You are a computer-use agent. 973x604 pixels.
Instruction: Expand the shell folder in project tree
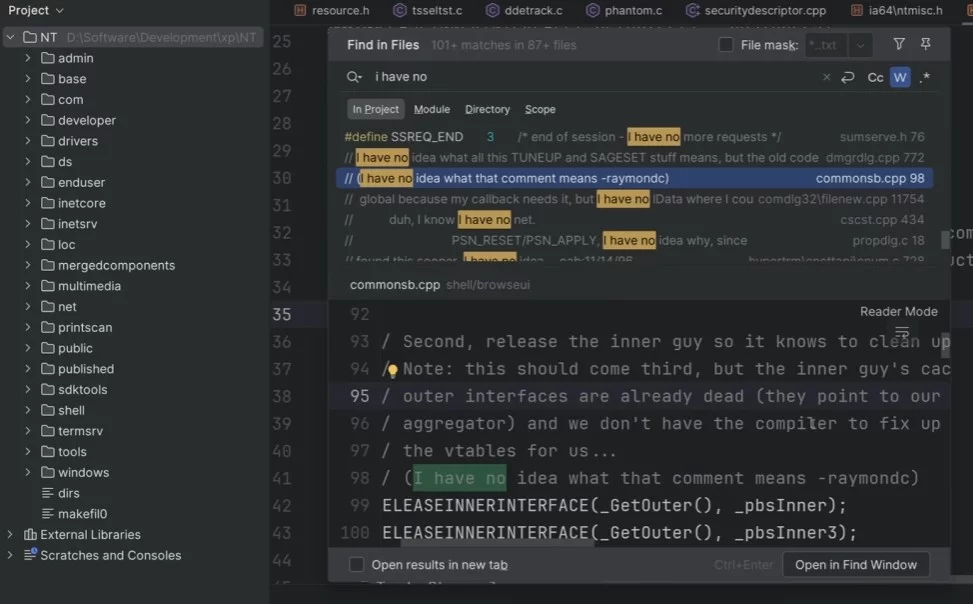(28, 410)
